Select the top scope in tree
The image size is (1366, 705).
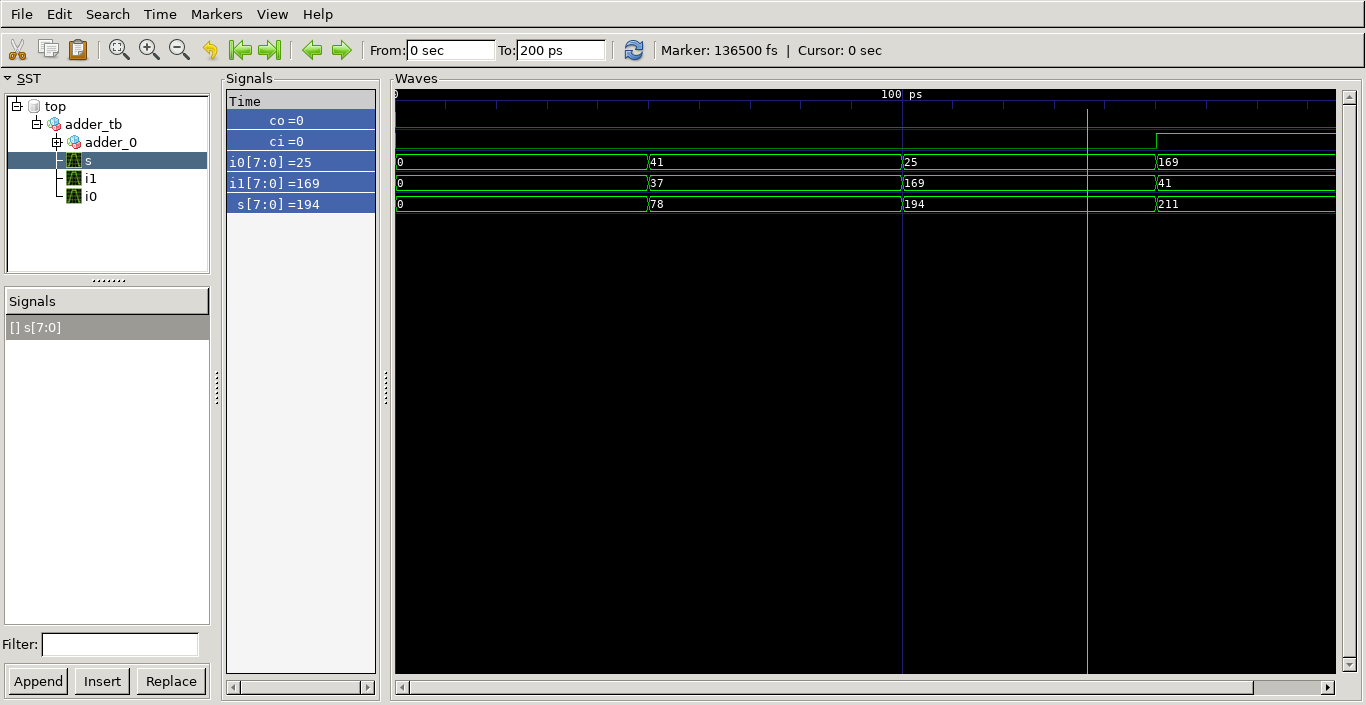55,106
